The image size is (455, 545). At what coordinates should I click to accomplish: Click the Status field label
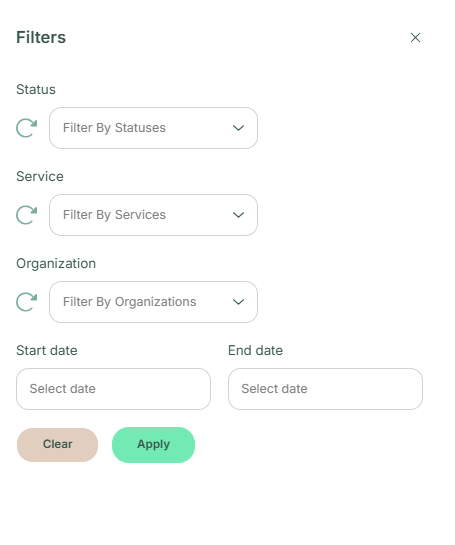click(x=36, y=89)
